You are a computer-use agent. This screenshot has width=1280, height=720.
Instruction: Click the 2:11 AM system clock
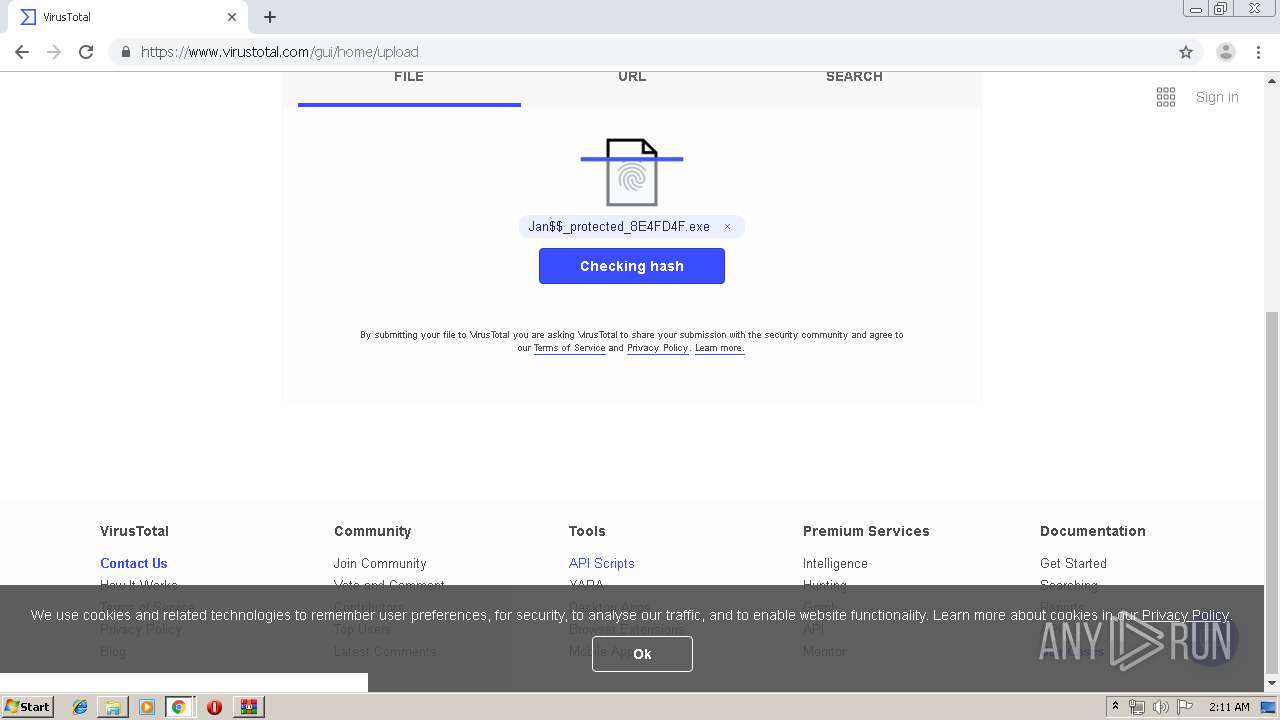pos(1229,707)
